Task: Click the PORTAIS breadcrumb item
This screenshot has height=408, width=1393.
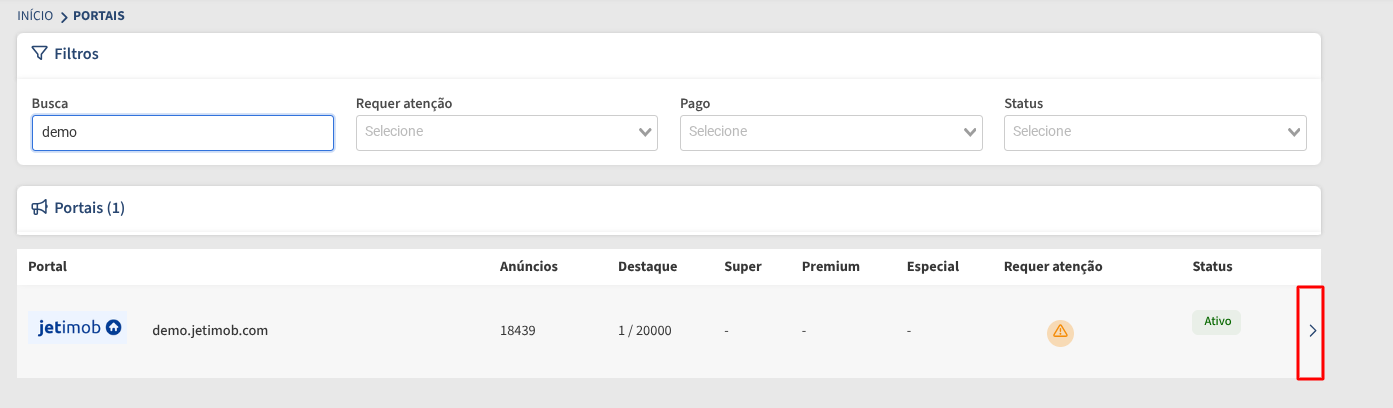Action: point(99,16)
